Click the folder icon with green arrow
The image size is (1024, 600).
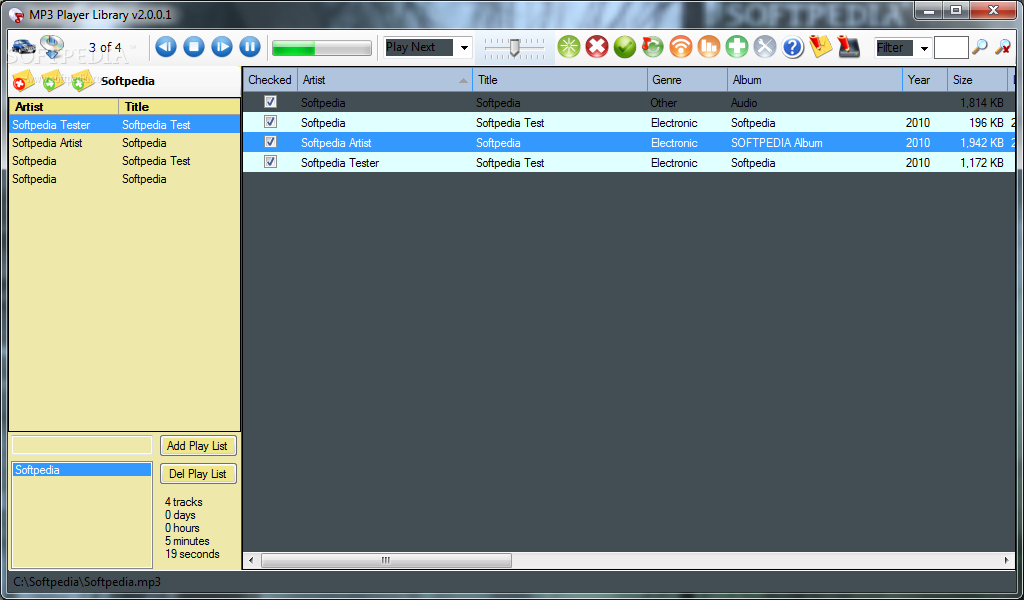point(52,80)
